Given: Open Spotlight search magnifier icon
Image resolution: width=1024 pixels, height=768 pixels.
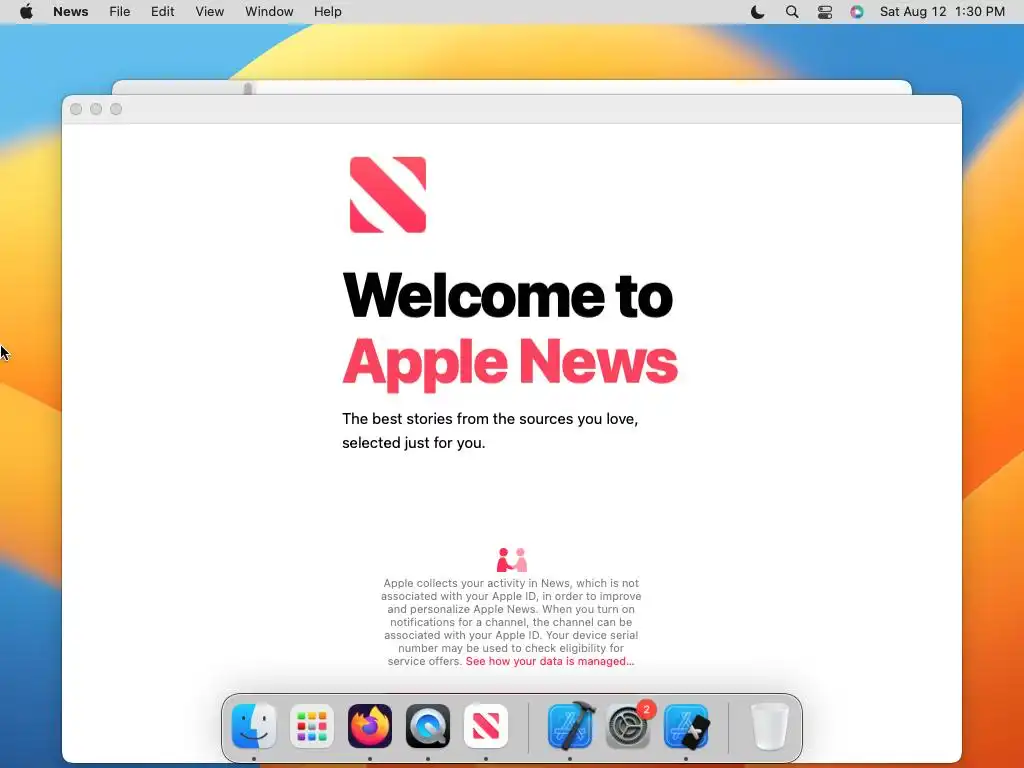Looking at the screenshot, I should 792,12.
